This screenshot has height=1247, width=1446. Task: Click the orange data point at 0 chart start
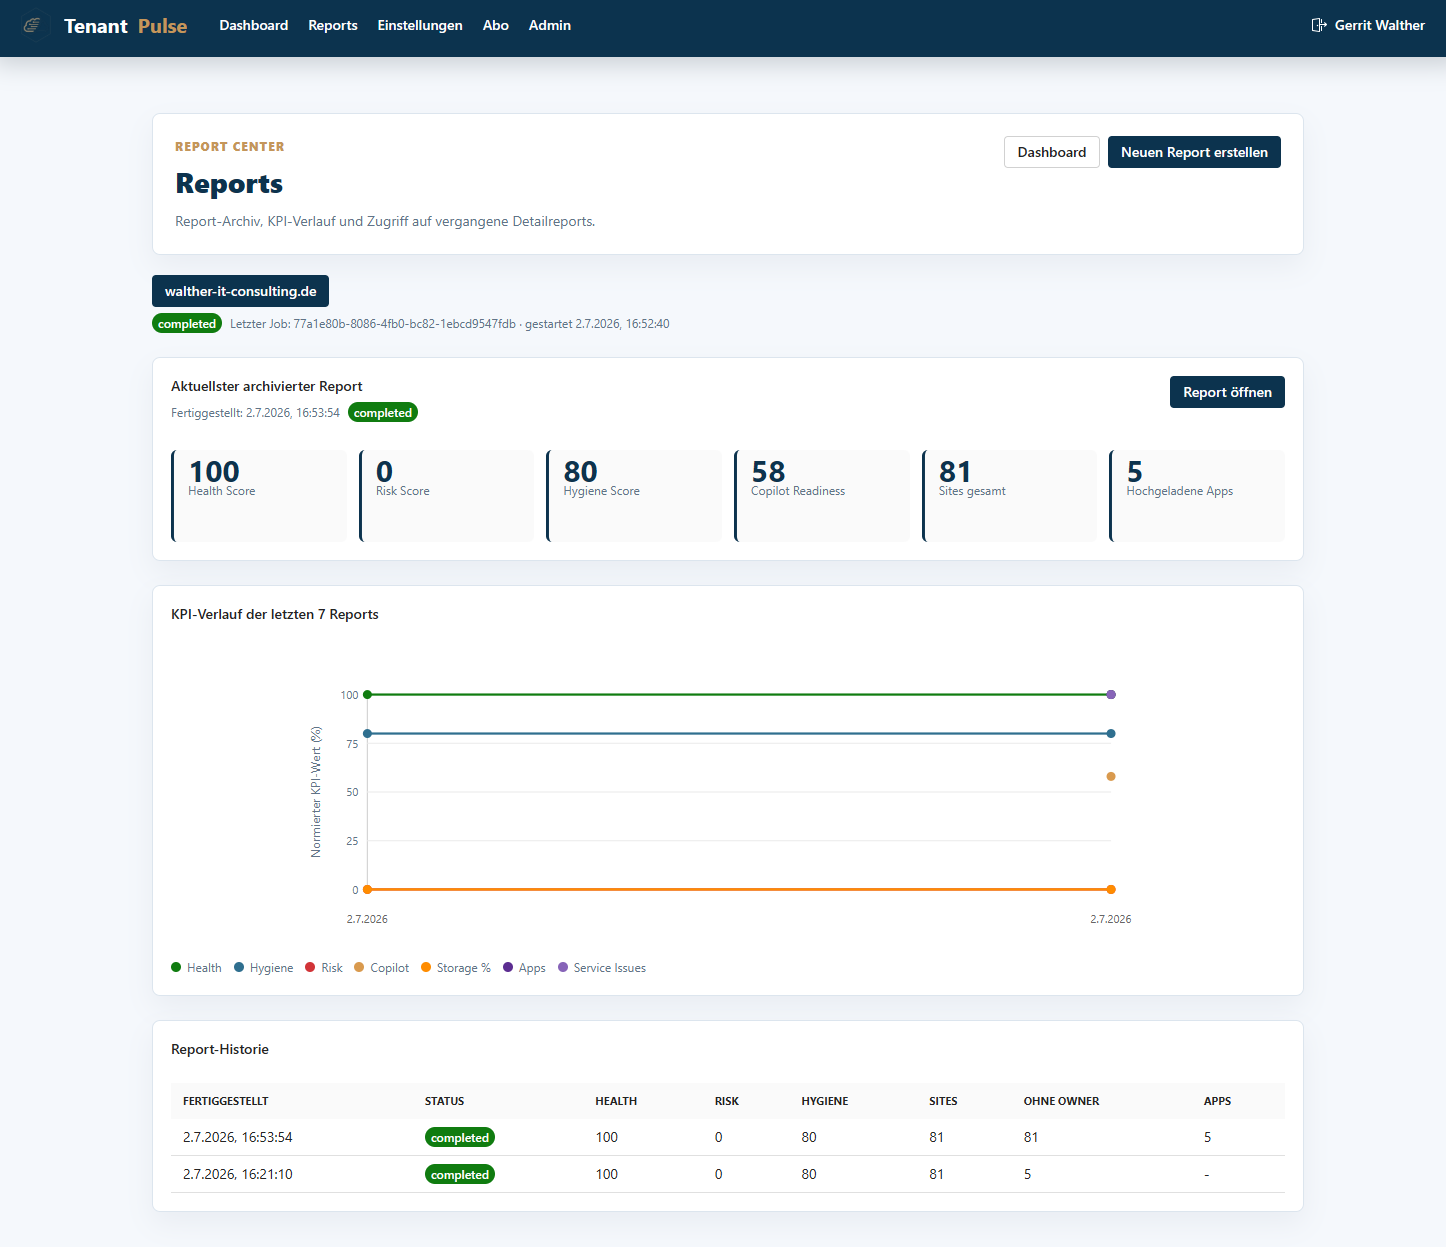coord(367,889)
